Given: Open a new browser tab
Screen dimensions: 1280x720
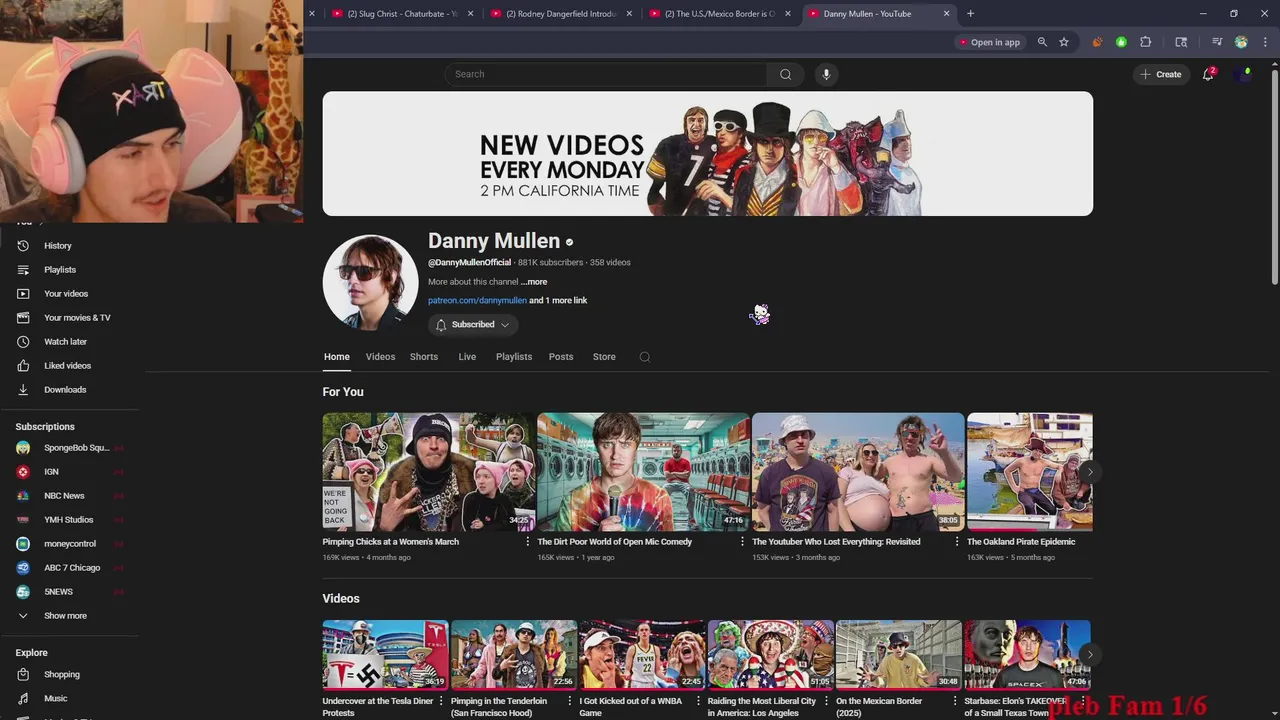Looking at the screenshot, I should [970, 14].
